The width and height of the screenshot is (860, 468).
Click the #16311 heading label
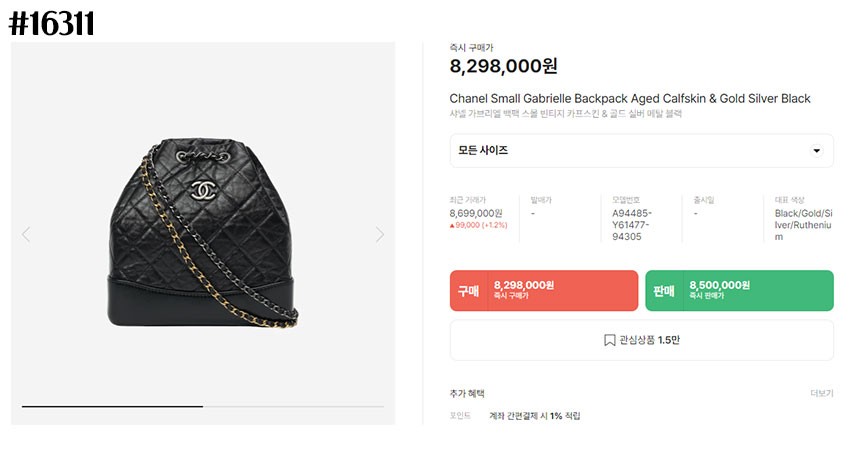(52, 24)
